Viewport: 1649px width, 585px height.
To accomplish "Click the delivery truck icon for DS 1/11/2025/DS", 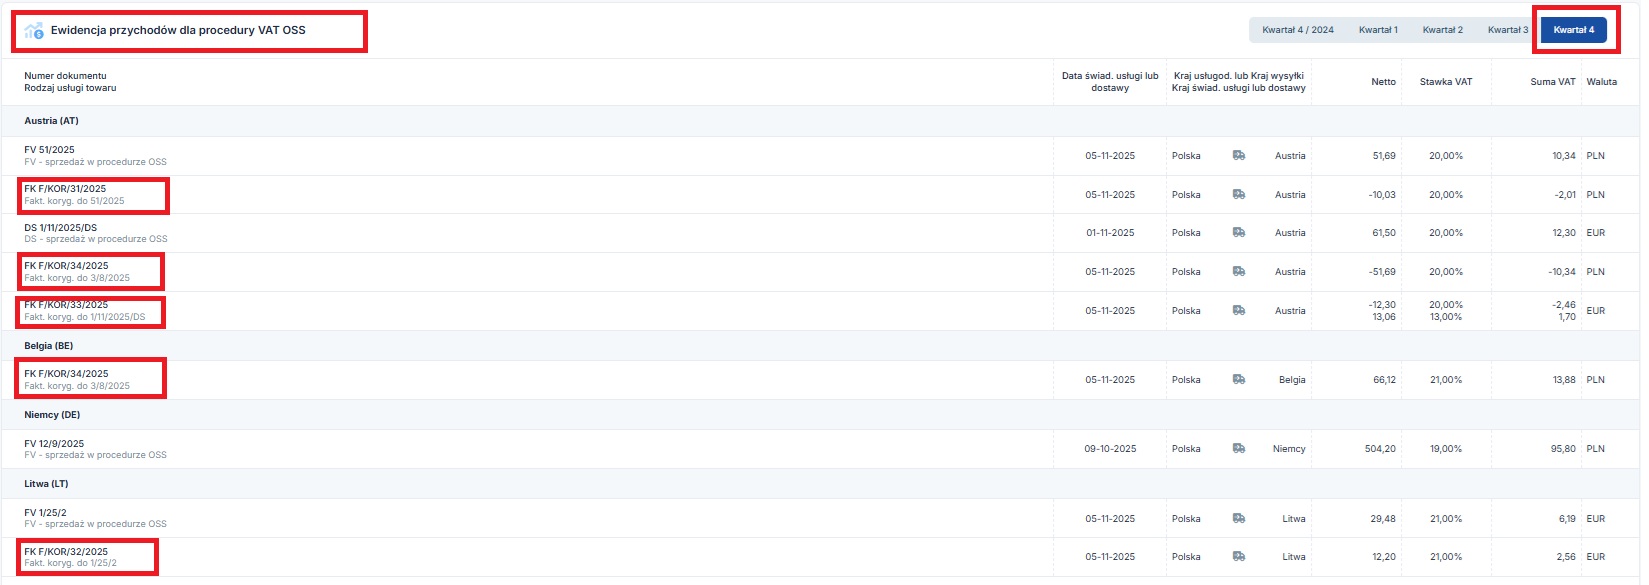I will click(x=1238, y=233).
